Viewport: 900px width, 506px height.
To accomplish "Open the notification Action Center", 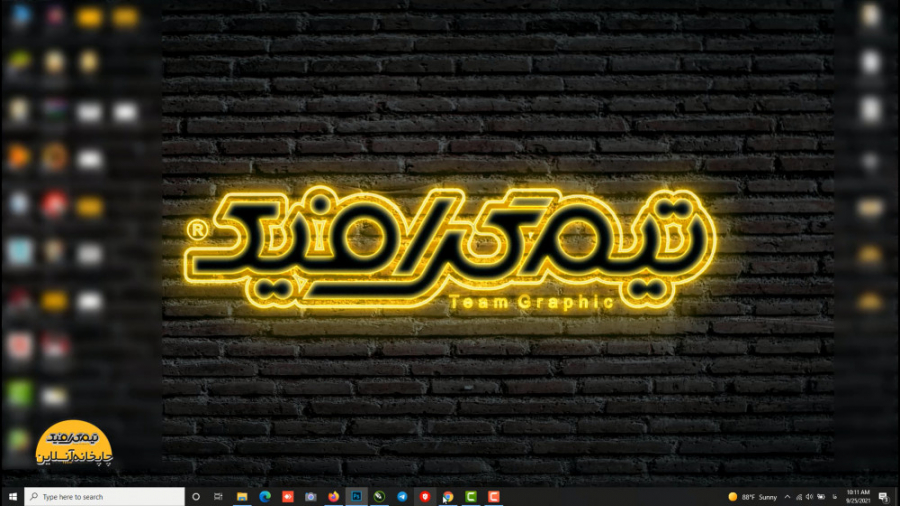I will [884, 497].
